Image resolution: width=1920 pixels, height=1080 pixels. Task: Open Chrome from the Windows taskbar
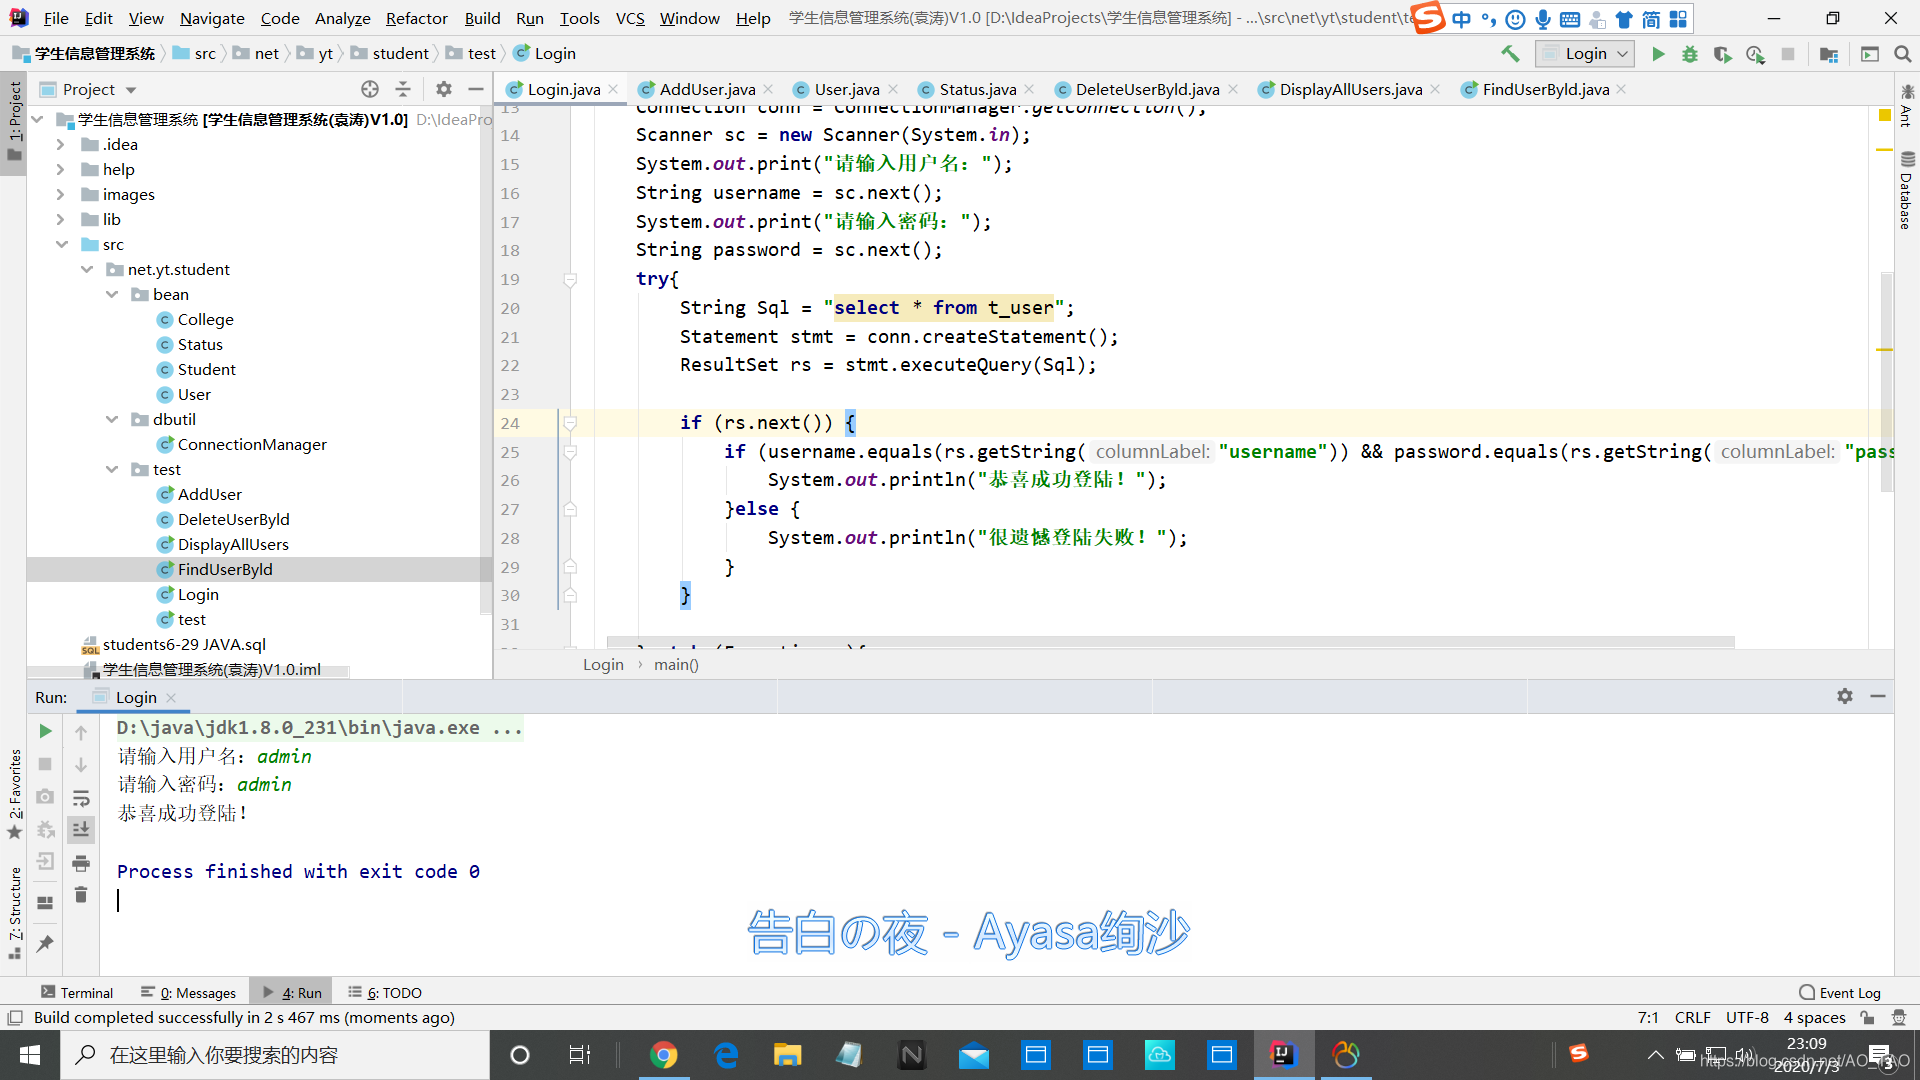click(663, 1055)
